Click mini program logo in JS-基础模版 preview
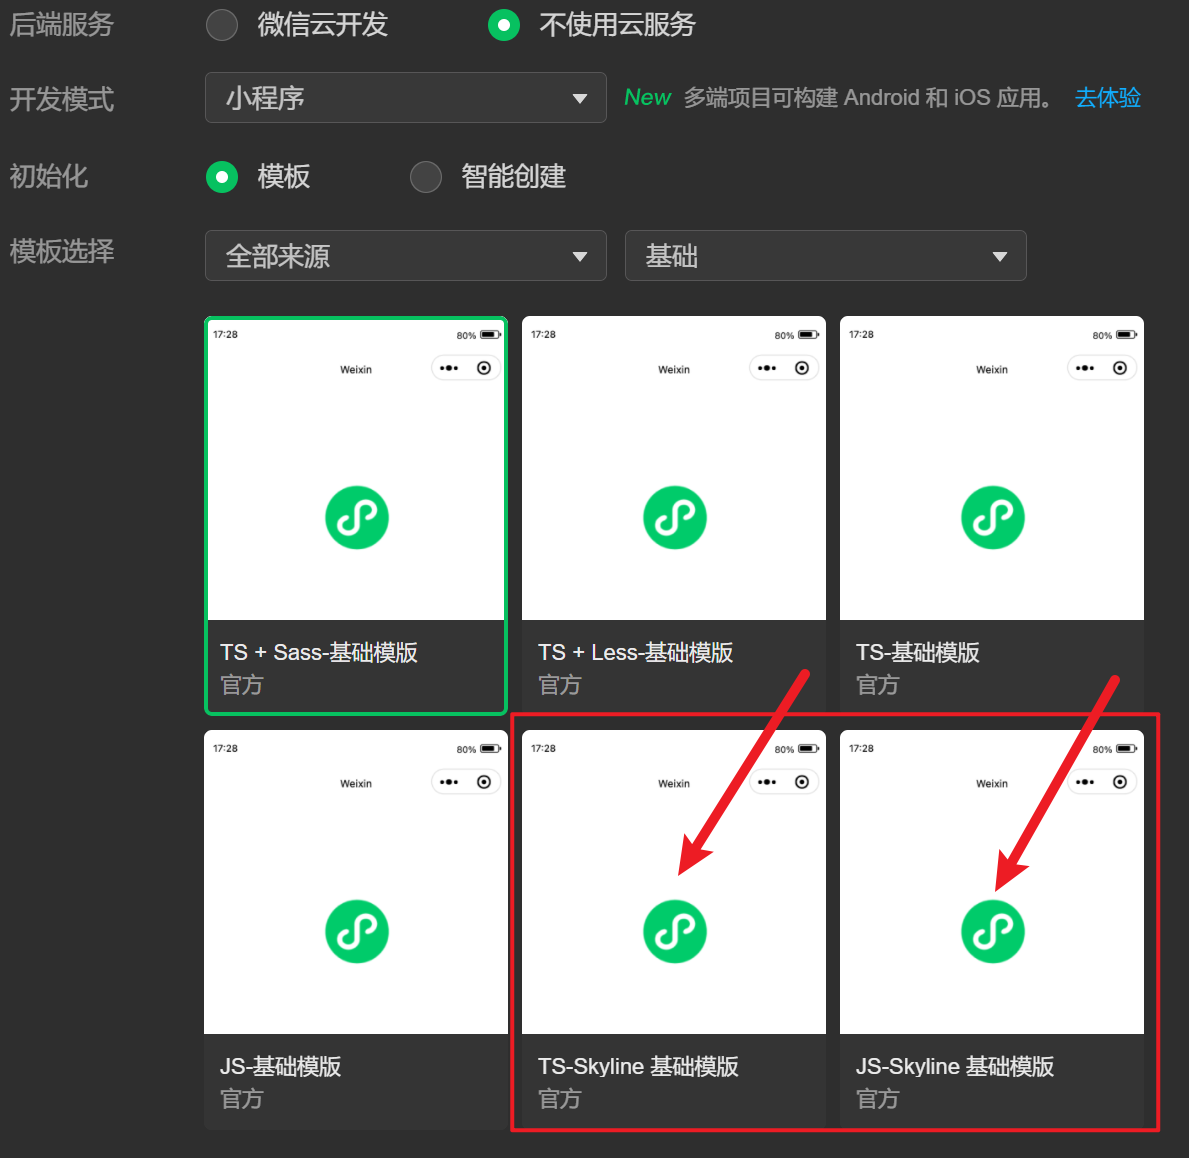The height and width of the screenshot is (1158, 1189). point(357,931)
